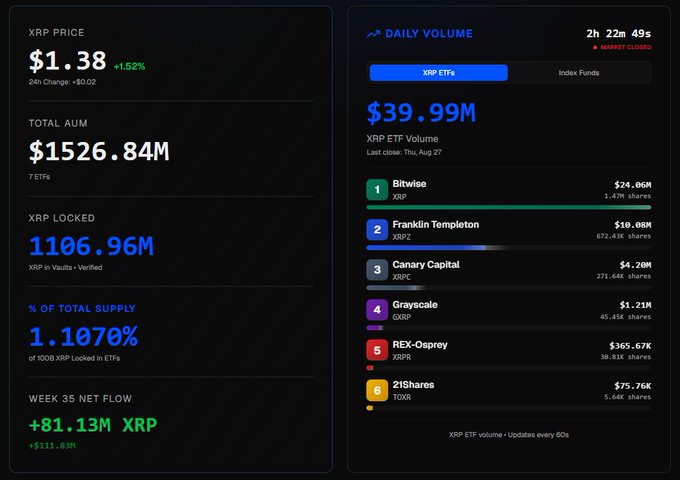Click the $1.21M Grayscale volume value
The width and height of the screenshot is (680, 480).
coord(635,305)
